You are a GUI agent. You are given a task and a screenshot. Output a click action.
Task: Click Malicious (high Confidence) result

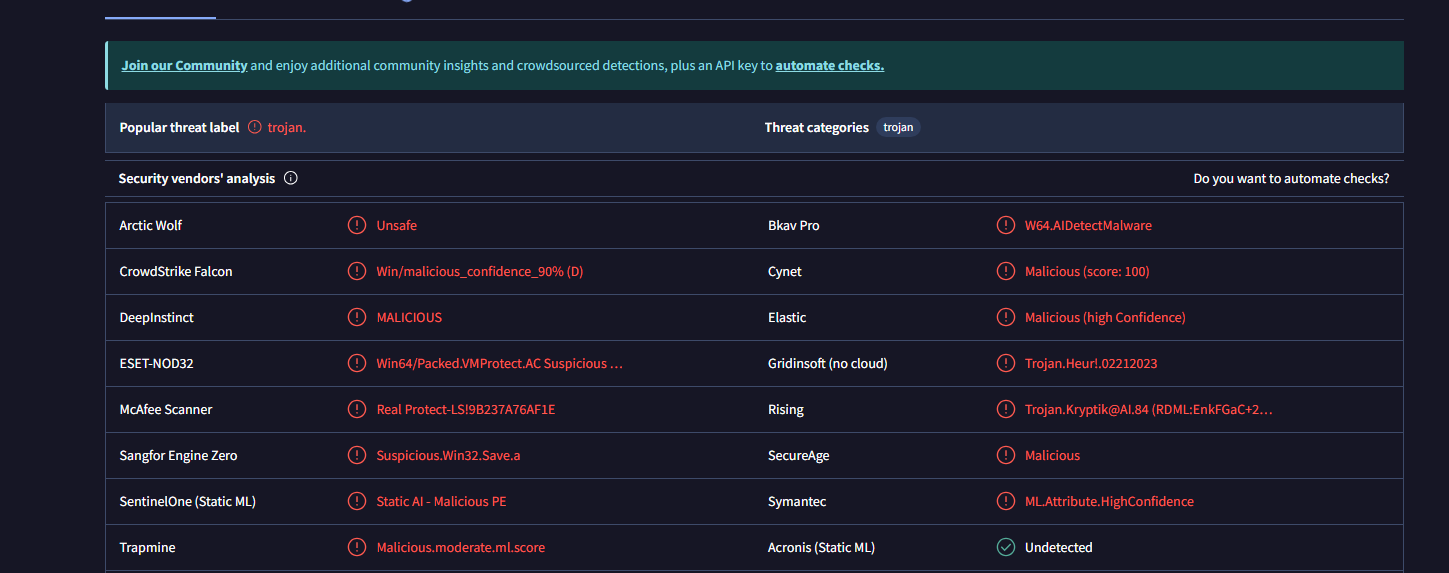coord(1105,317)
